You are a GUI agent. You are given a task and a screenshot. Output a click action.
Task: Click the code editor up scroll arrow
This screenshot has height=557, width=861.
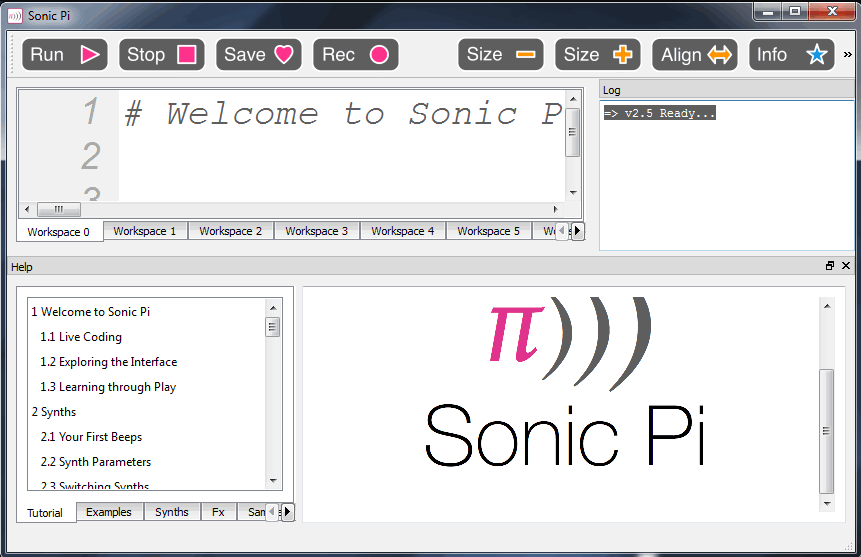pyautogui.click(x=573, y=99)
